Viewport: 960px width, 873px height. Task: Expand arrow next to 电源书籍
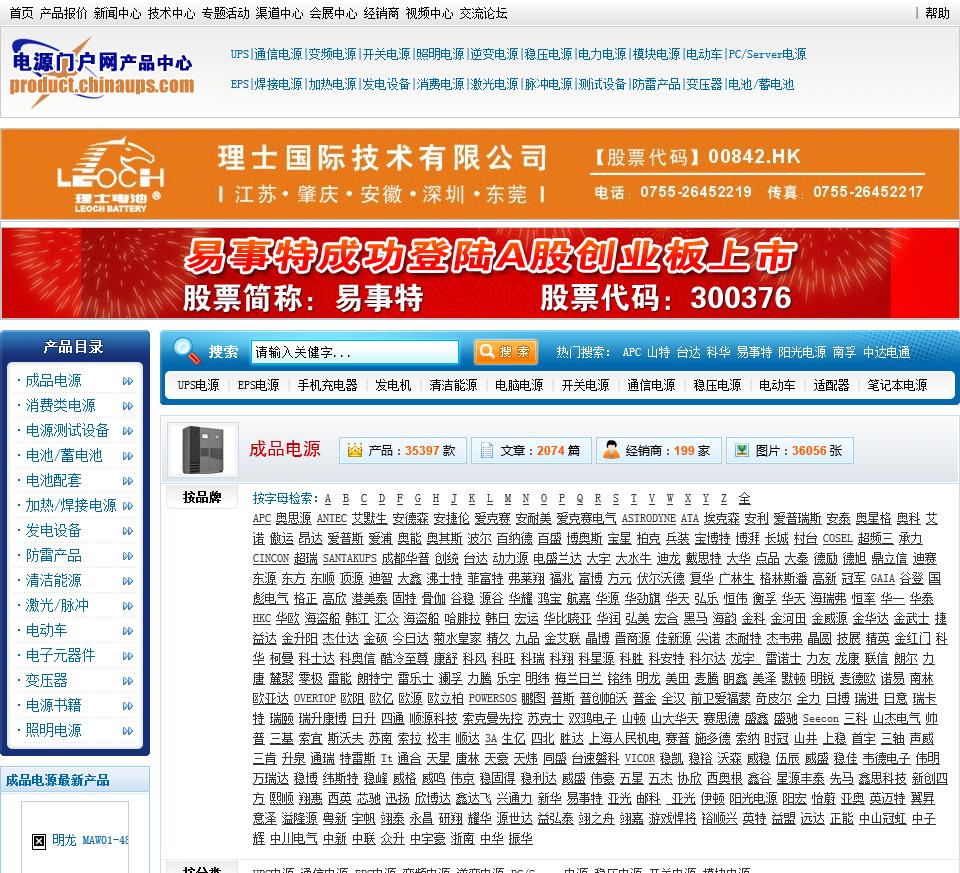click(128, 706)
